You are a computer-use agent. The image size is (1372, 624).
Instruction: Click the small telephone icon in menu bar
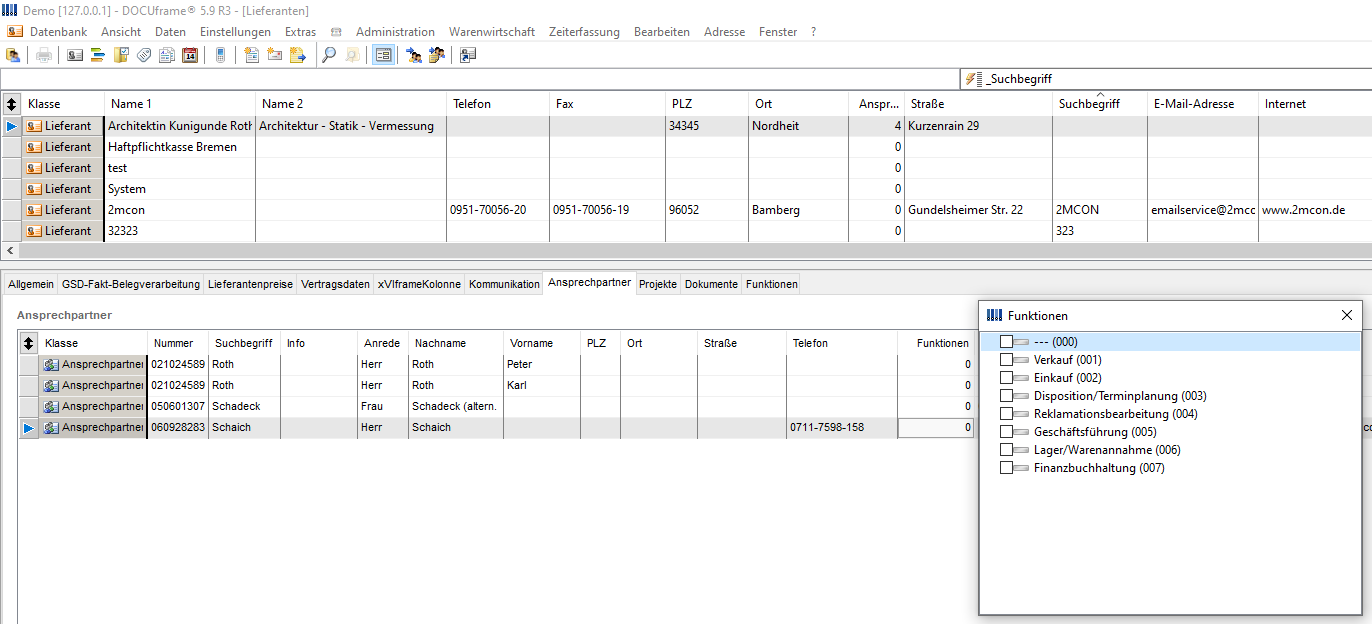[x=336, y=32]
